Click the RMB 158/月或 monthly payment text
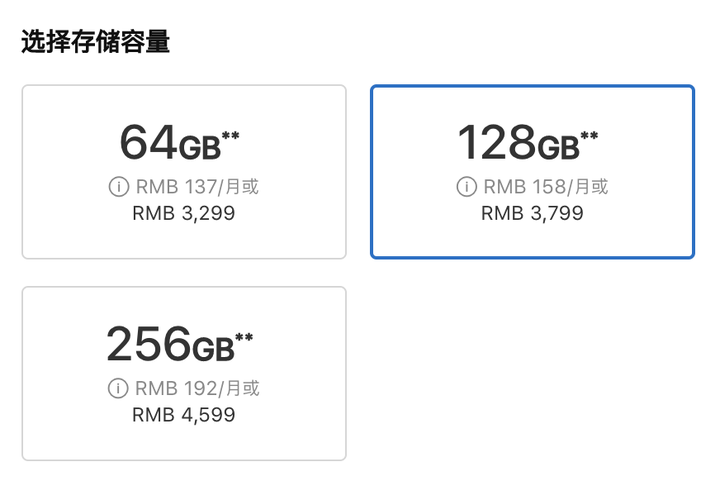The width and height of the screenshot is (720, 481). (546, 187)
